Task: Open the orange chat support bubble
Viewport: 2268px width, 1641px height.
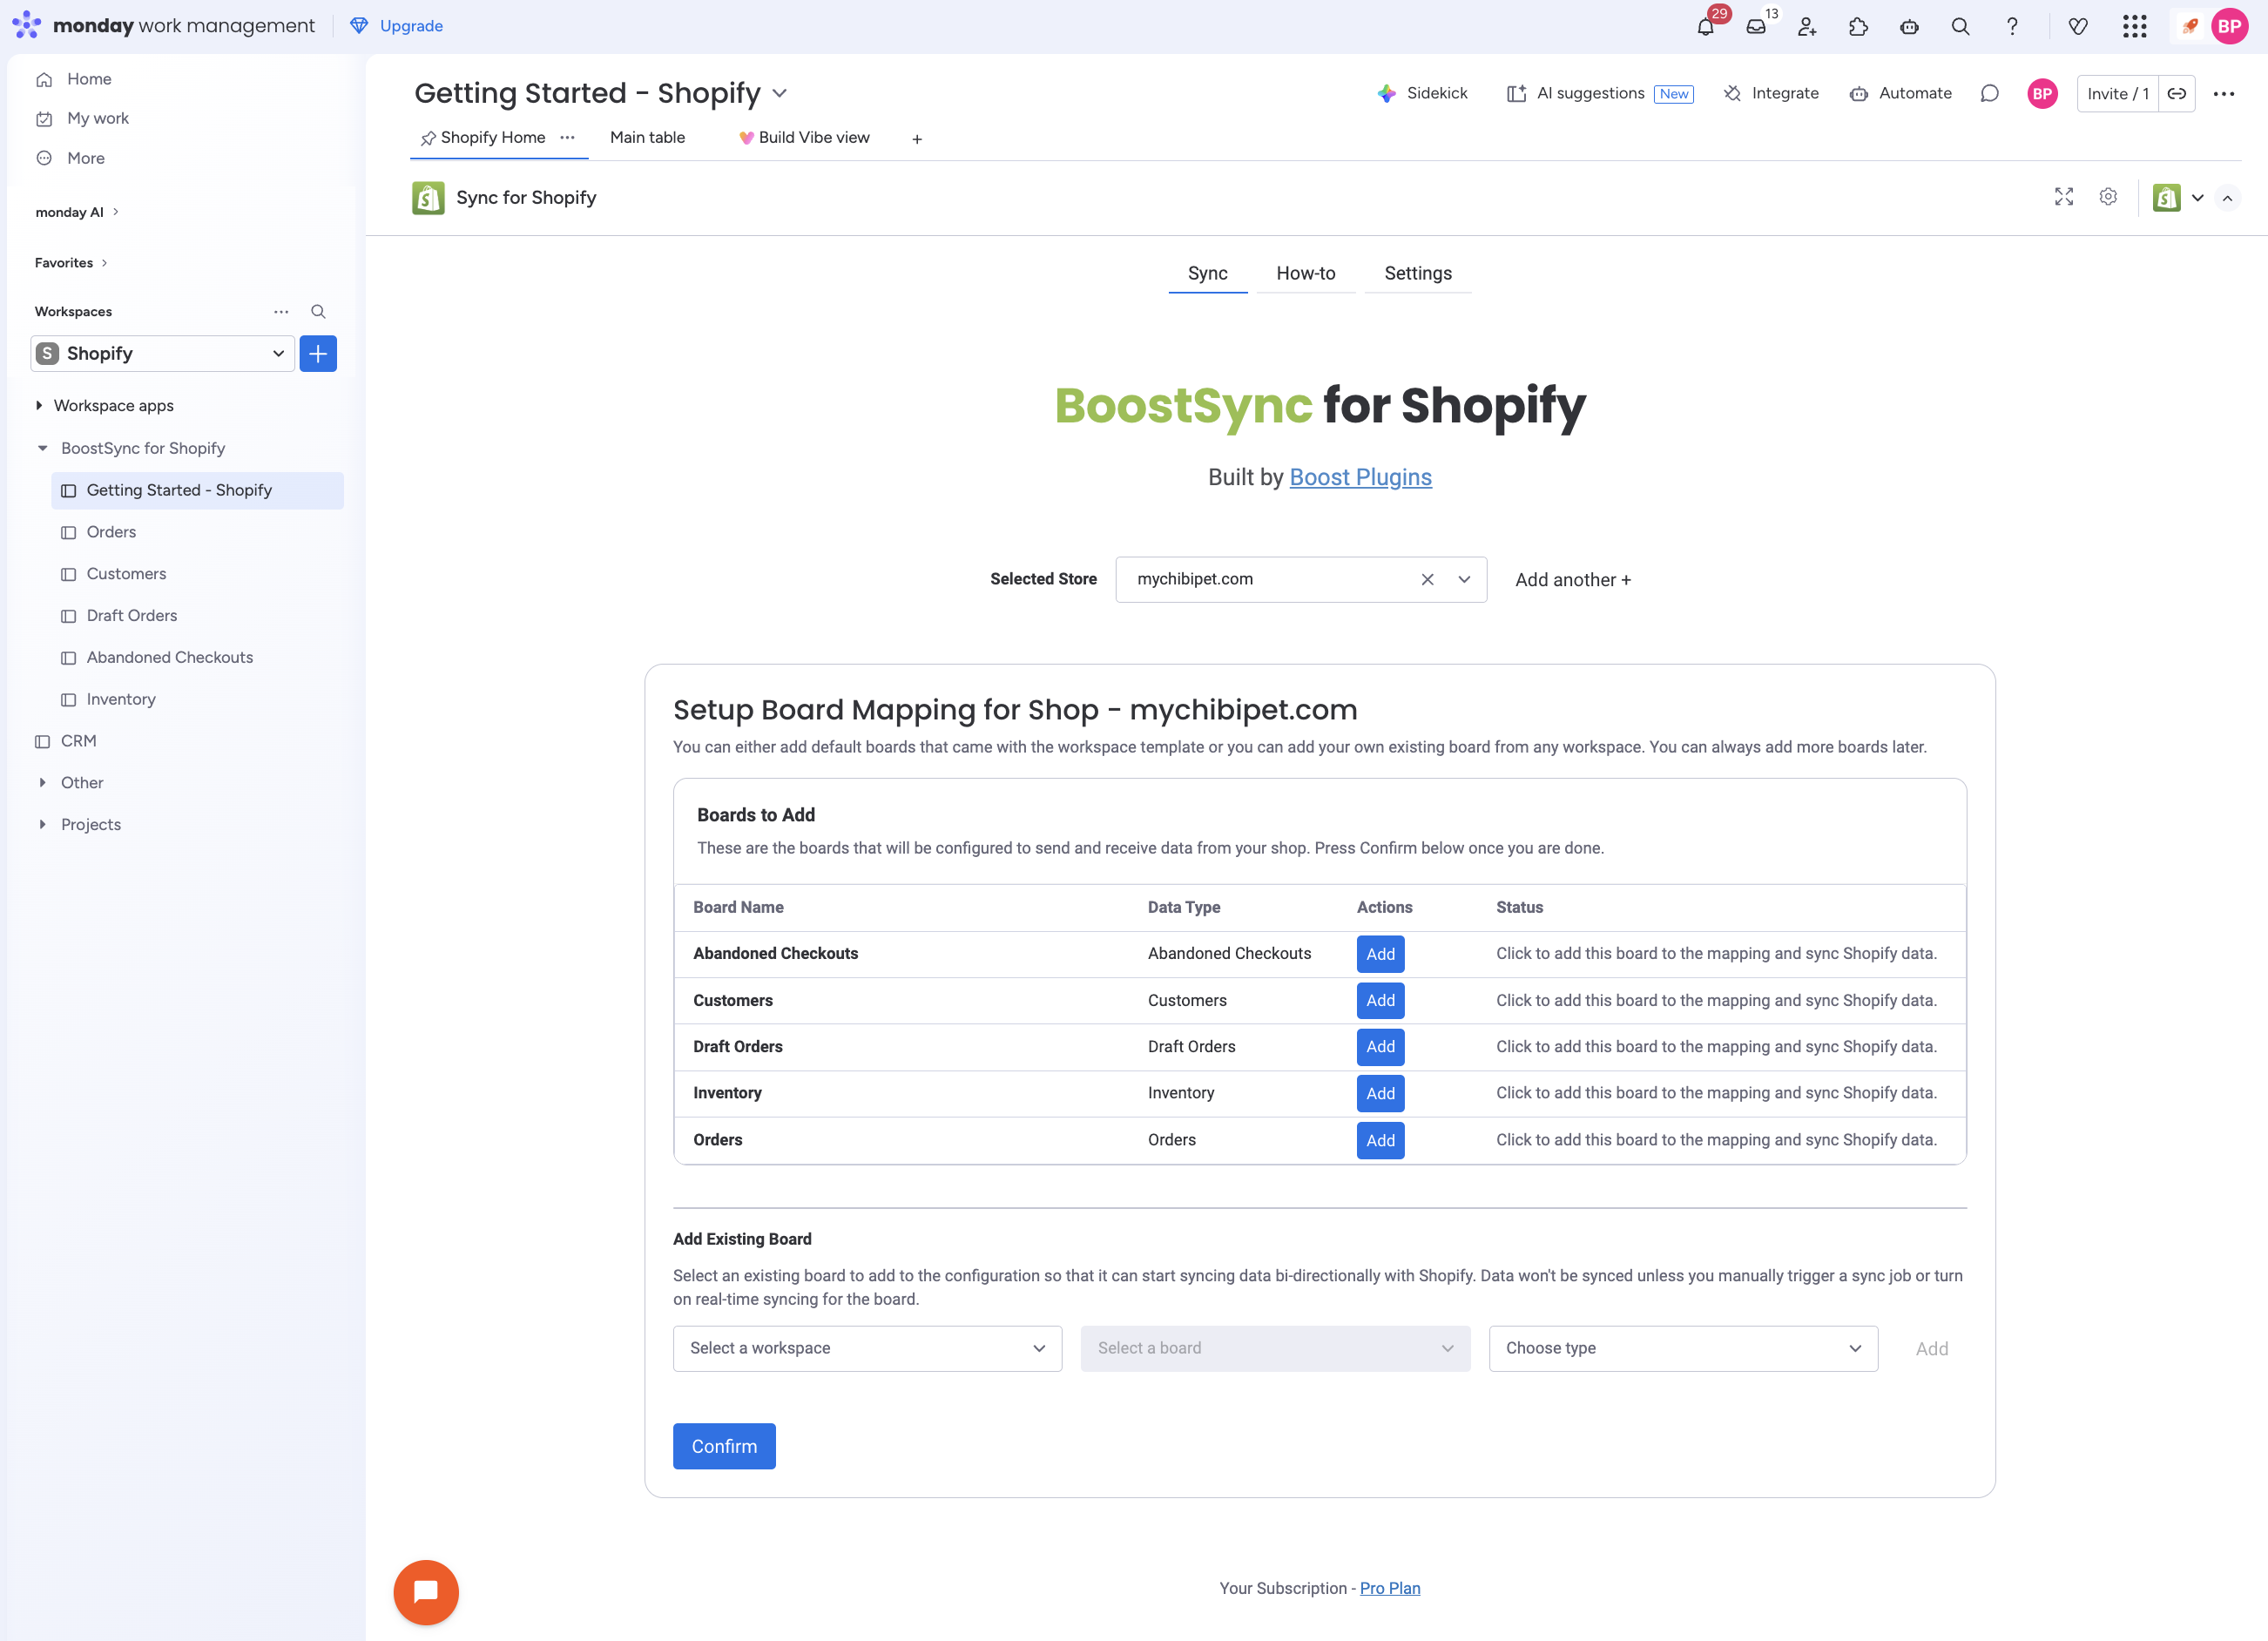Action: [x=426, y=1592]
